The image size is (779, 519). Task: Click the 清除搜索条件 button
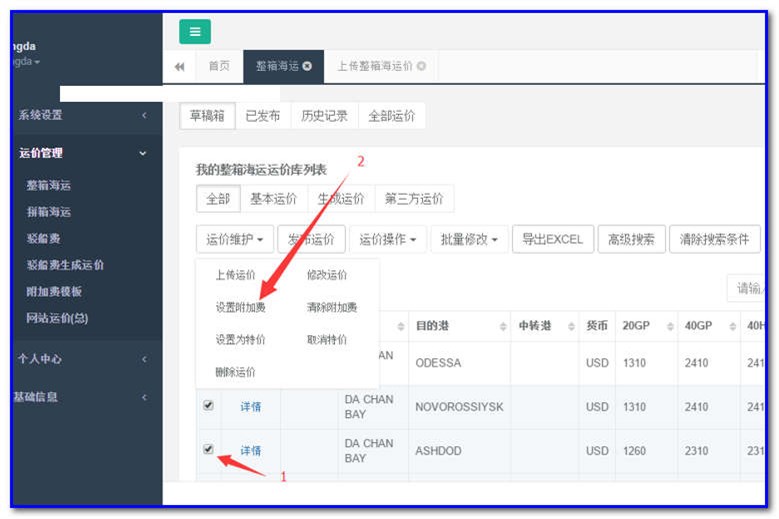(x=714, y=239)
